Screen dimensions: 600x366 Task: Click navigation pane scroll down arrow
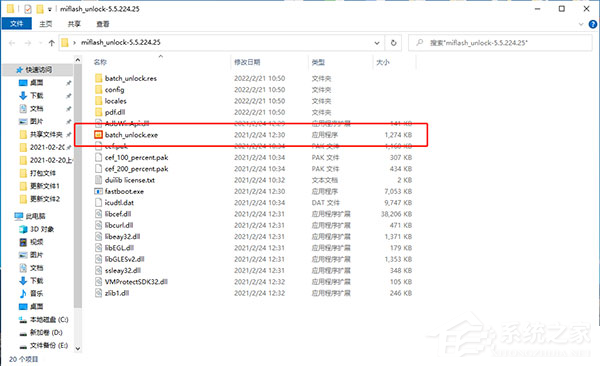click(x=78, y=348)
